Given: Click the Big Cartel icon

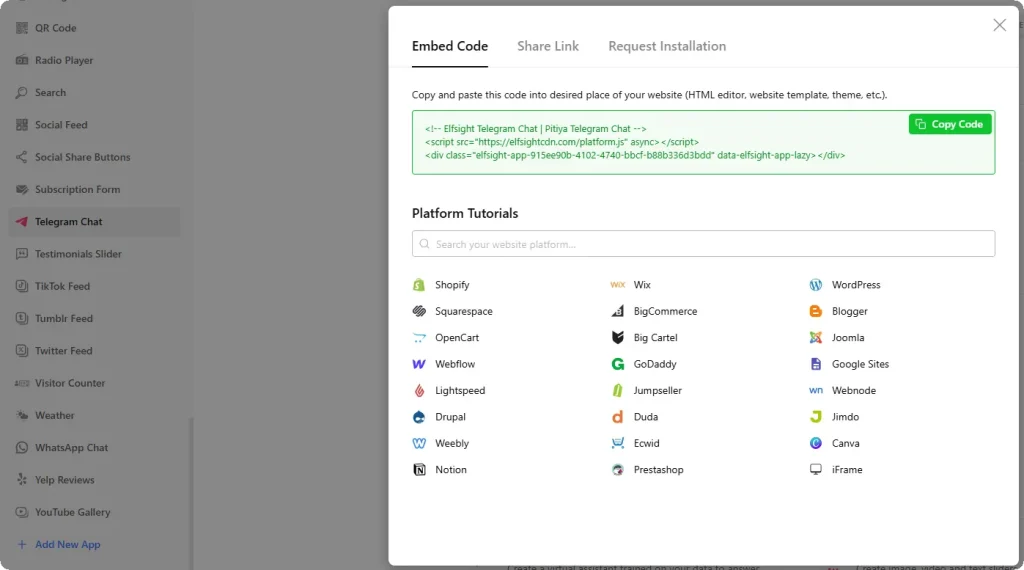Looking at the screenshot, I should pos(617,338).
